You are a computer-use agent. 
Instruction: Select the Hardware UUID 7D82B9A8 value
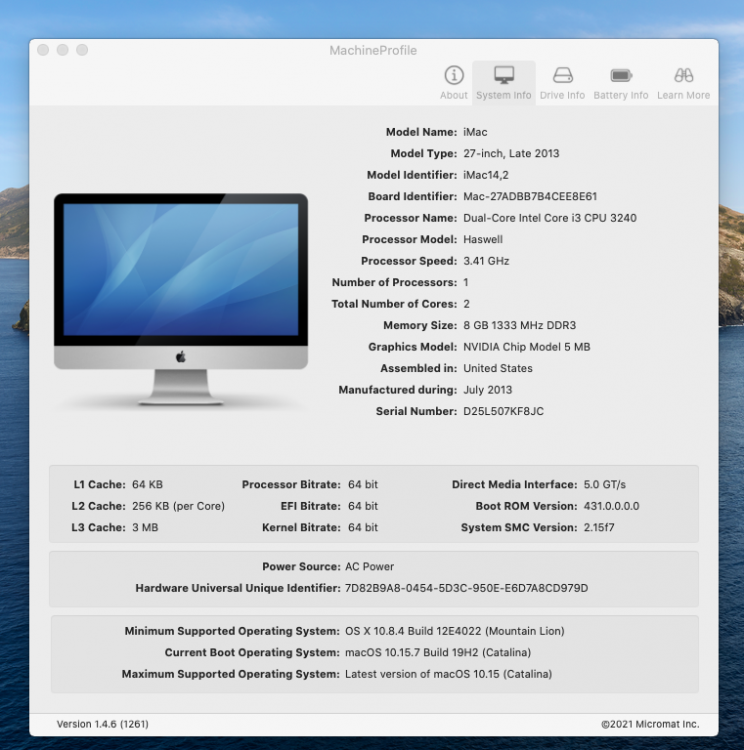pyautogui.click(x=466, y=588)
